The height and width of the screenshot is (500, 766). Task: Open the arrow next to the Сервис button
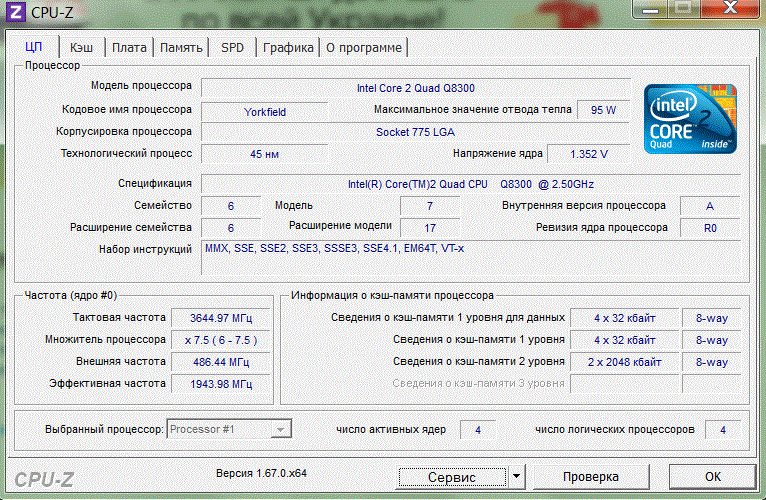(x=516, y=477)
